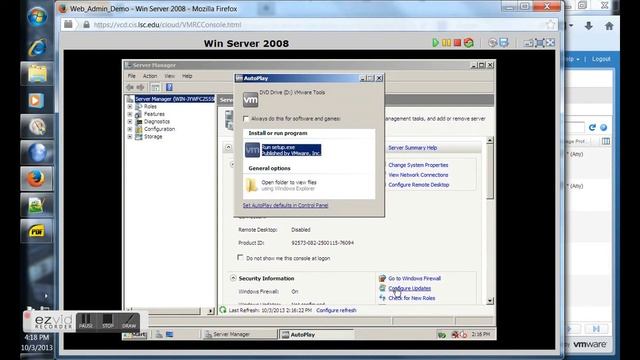
Task: Click the yellow suspend VM icon
Action: point(447,43)
